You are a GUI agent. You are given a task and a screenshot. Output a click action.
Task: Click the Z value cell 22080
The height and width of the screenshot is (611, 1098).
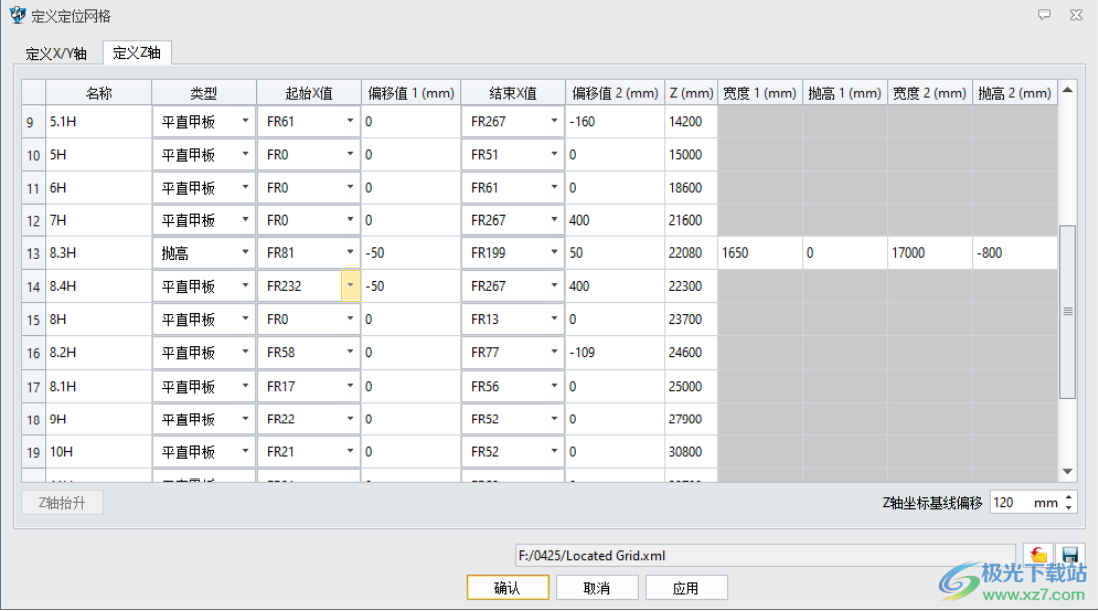(x=691, y=253)
